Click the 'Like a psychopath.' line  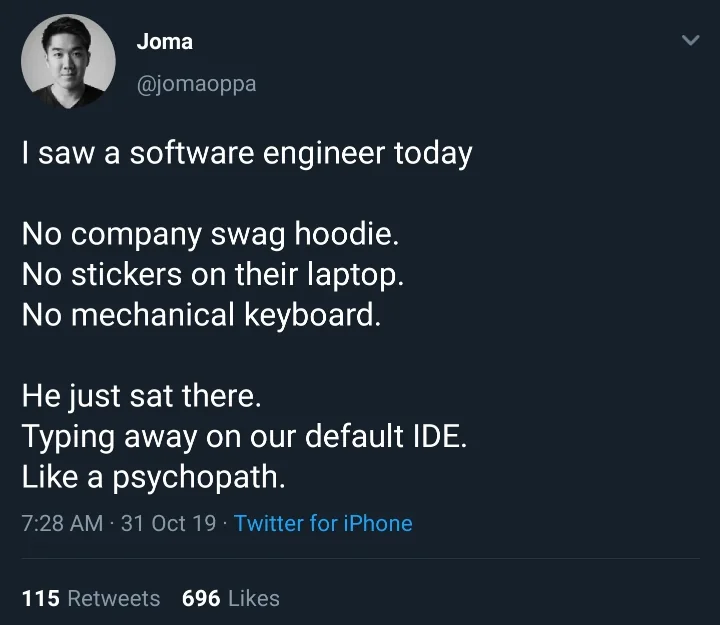tap(153, 477)
